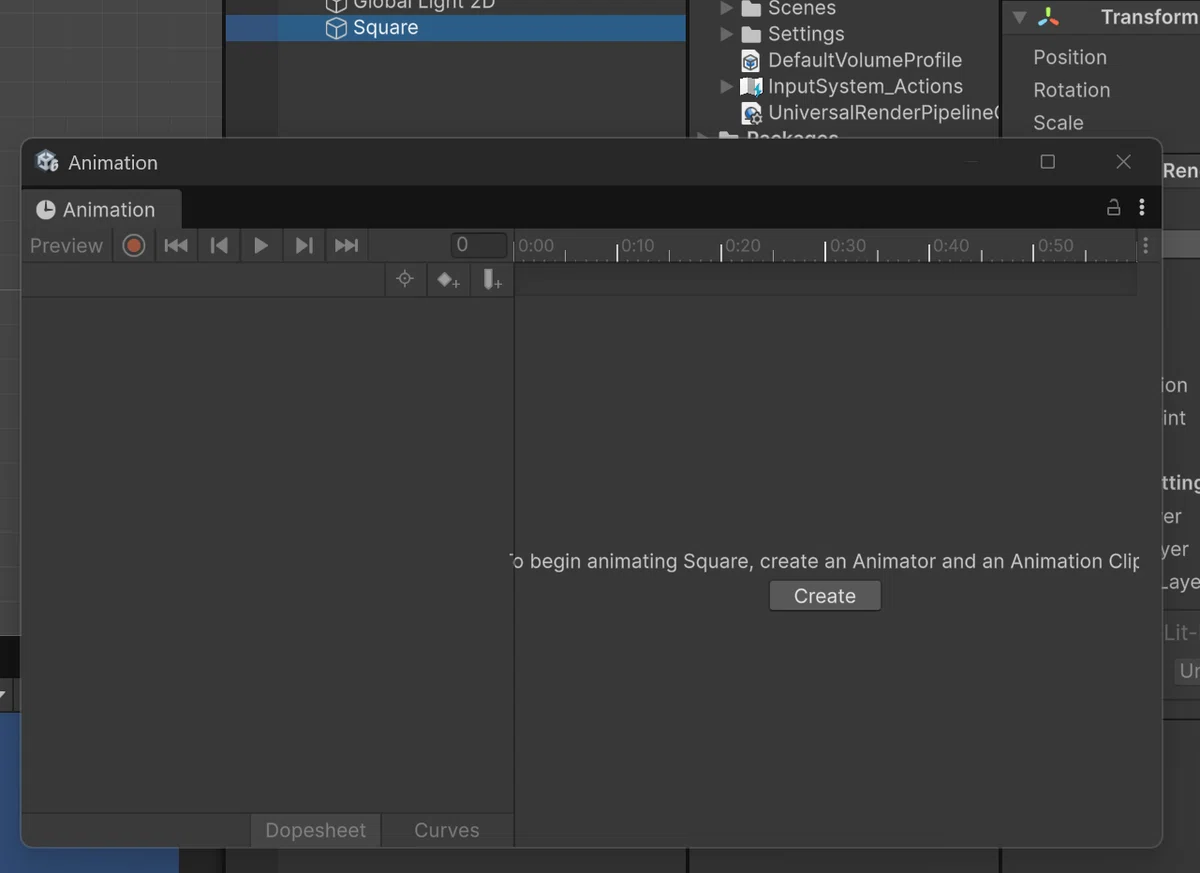Viewport: 1200px width, 873px height.
Task: Click Create to make an Animation Clip
Action: point(825,596)
